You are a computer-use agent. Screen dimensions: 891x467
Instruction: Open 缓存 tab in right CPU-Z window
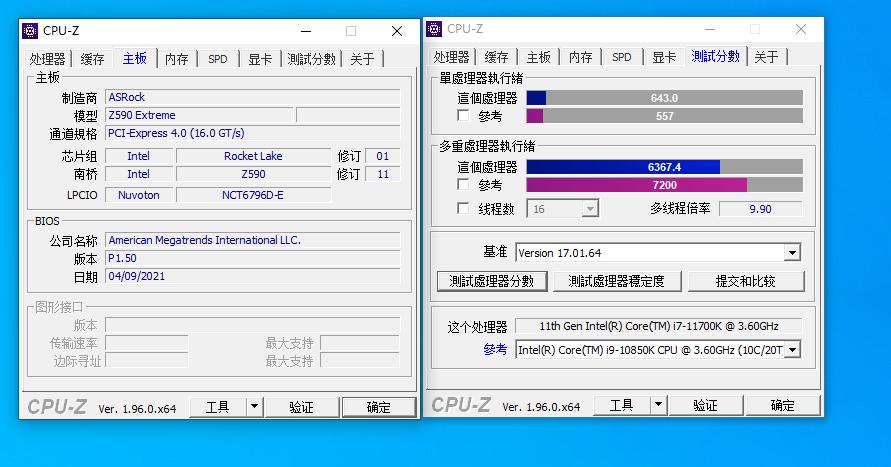[496, 57]
